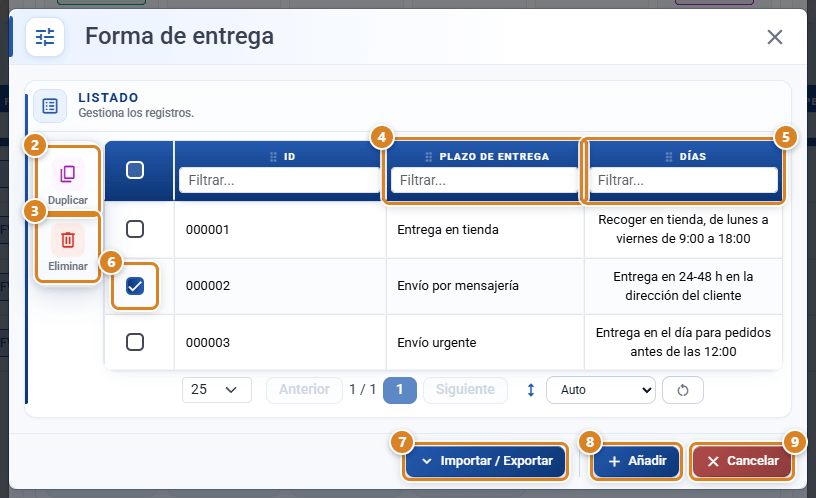The width and height of the screenshot is (816, 498).
Task: Select the cell with ID 000002
Action: tap(280, 286)
